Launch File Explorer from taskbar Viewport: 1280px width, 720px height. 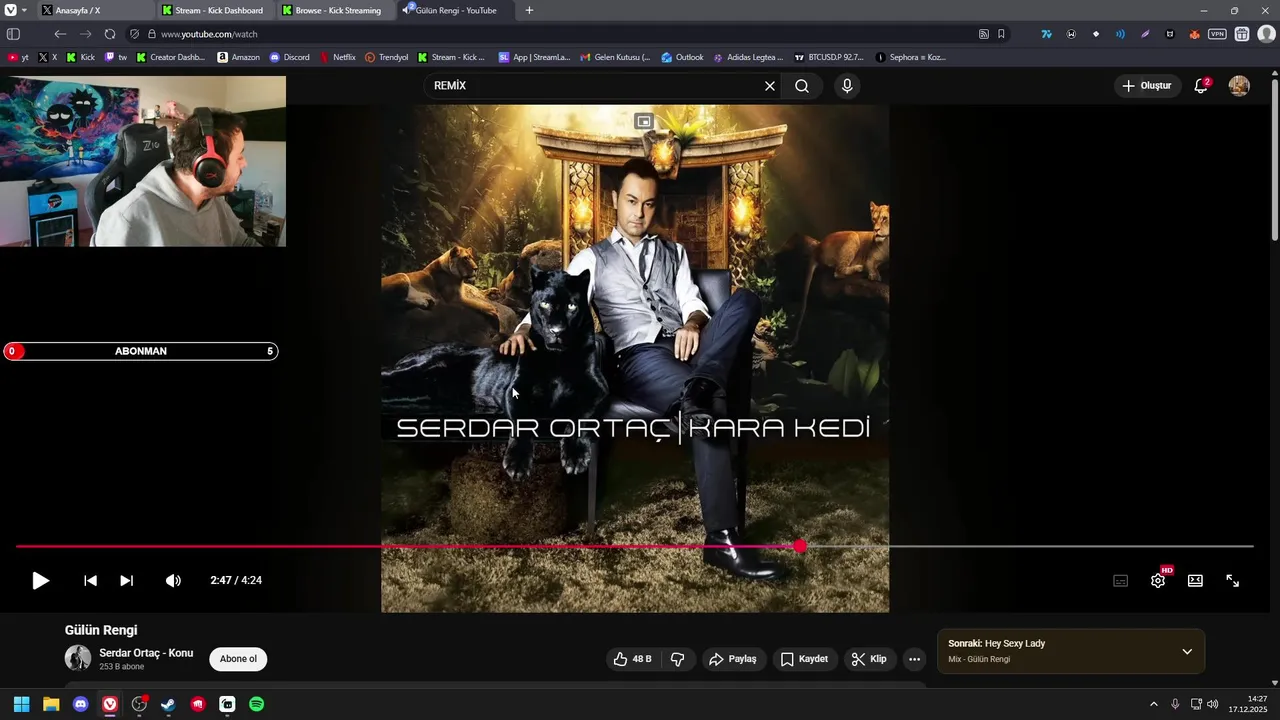(x=51, y=704)
